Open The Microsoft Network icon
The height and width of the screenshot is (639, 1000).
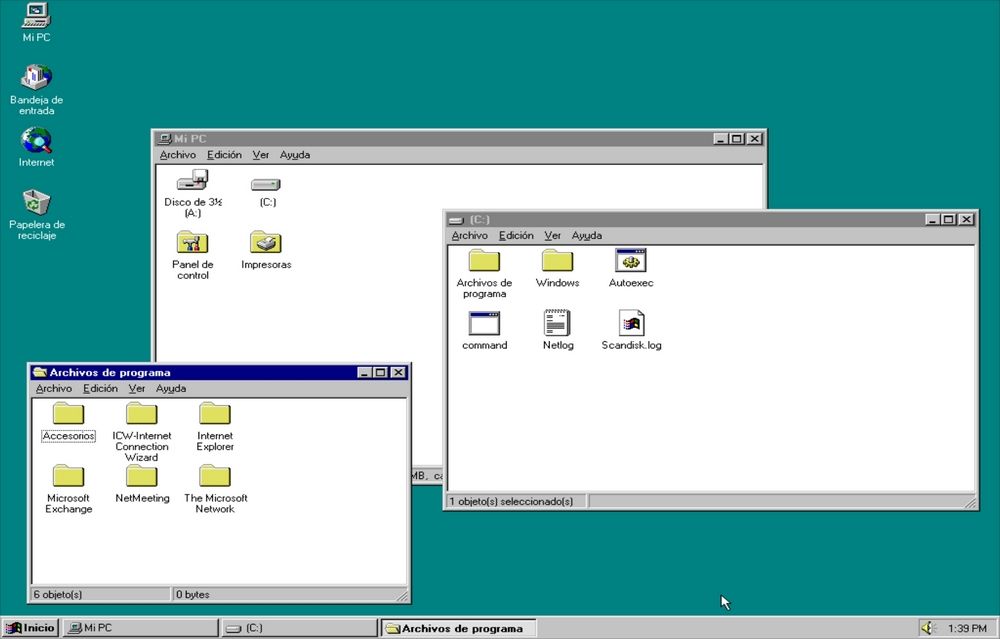[x=214, y=476]
